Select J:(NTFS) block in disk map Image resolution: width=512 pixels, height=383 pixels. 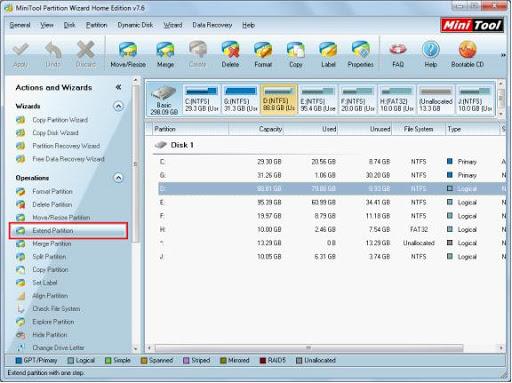(475, 100)
